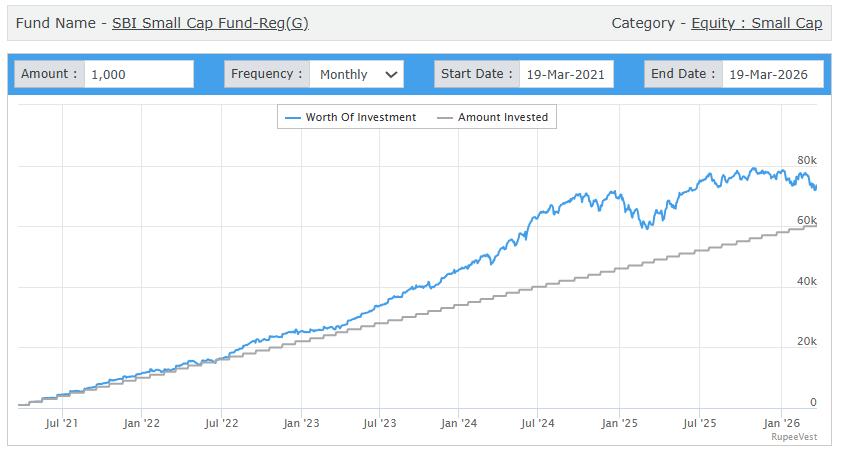Click the 0 y-axis label
The height and width of the screenshot is (454, 842).
click(813, 402)
